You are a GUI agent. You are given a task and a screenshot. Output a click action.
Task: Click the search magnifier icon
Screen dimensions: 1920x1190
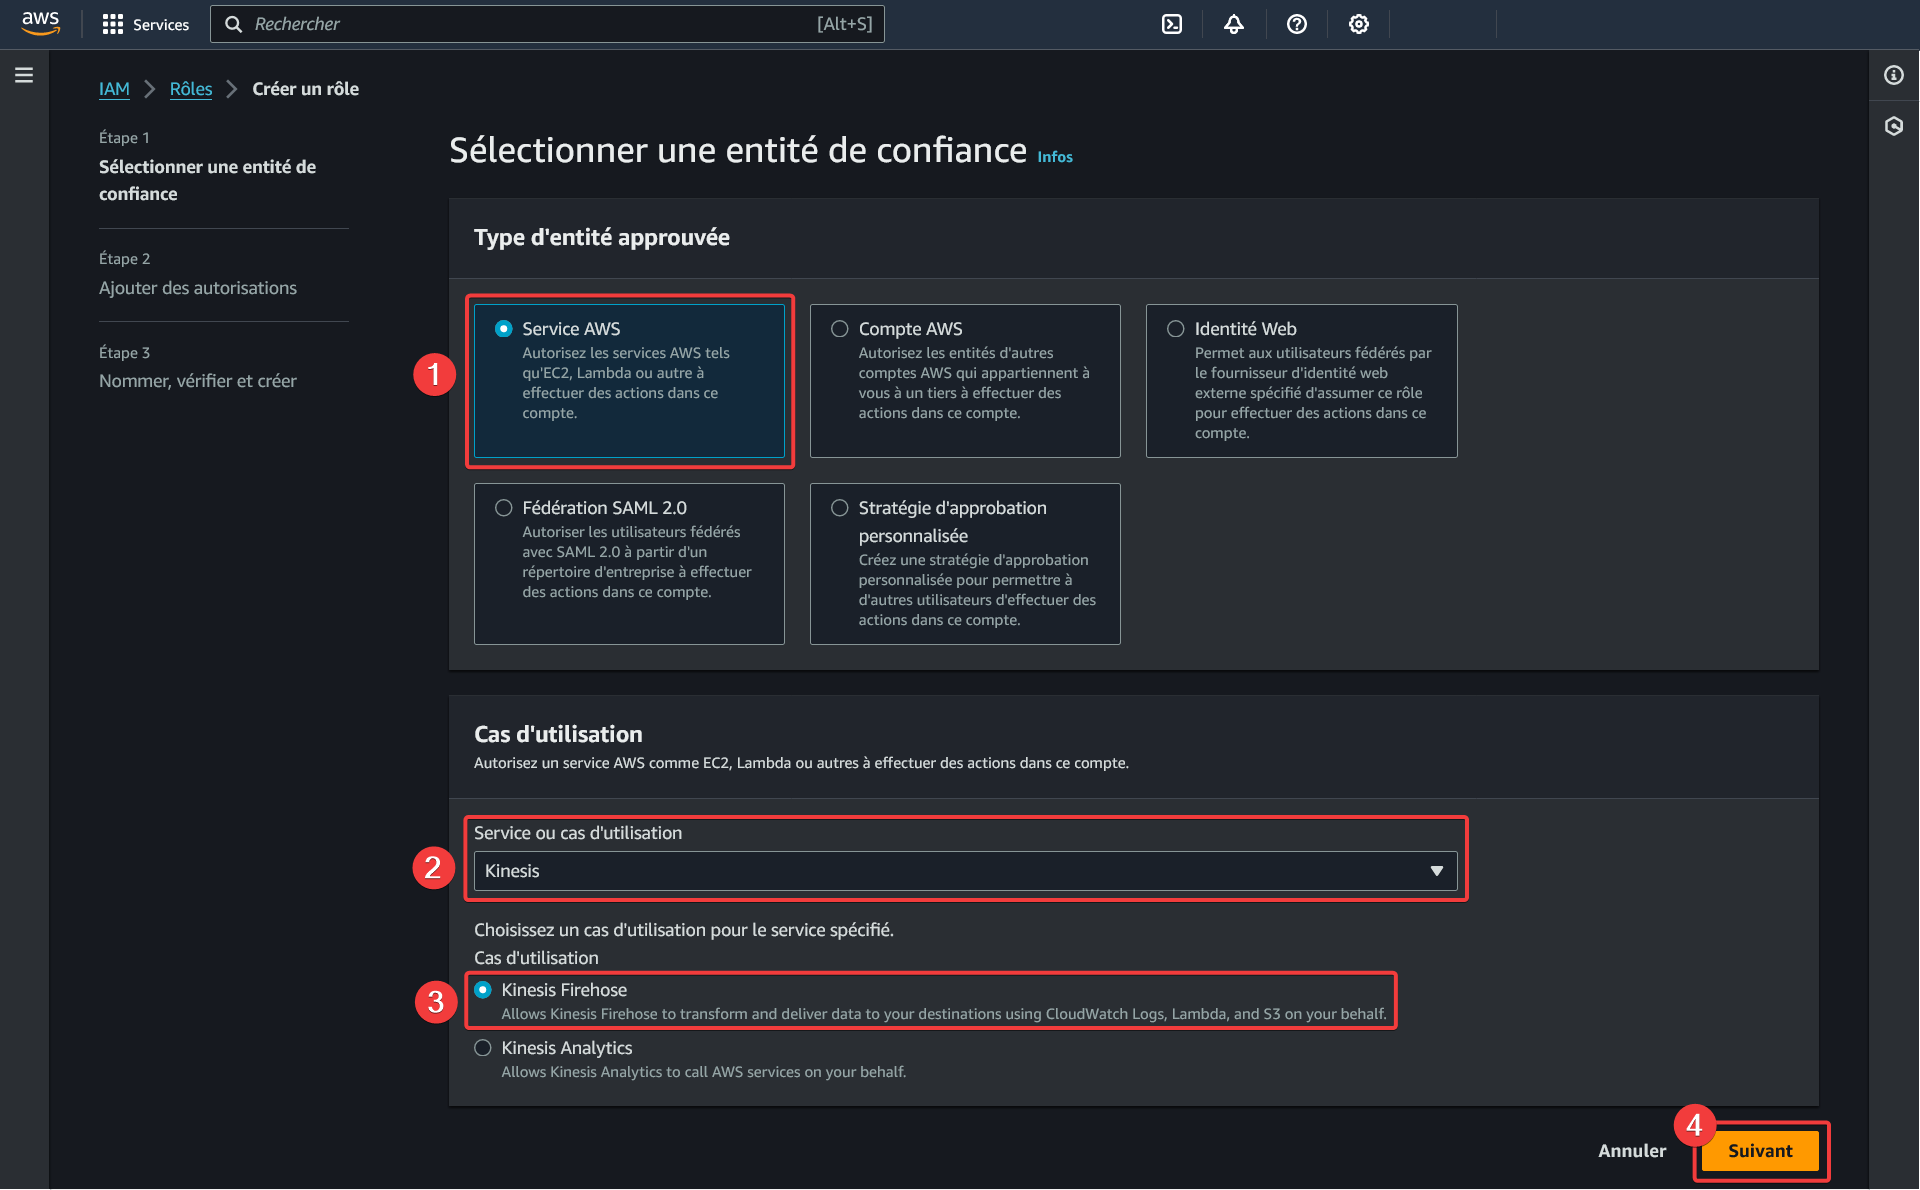(233, 24)
